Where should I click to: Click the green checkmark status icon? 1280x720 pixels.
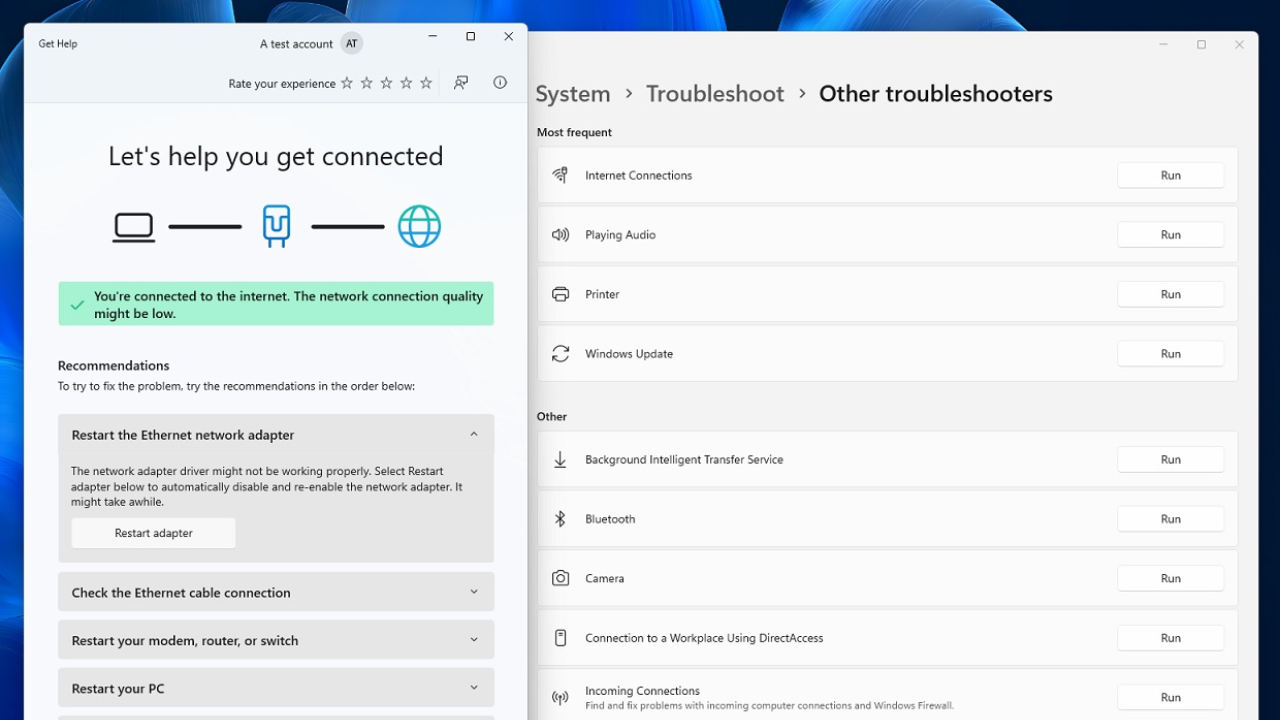click(x=77, y=304)
